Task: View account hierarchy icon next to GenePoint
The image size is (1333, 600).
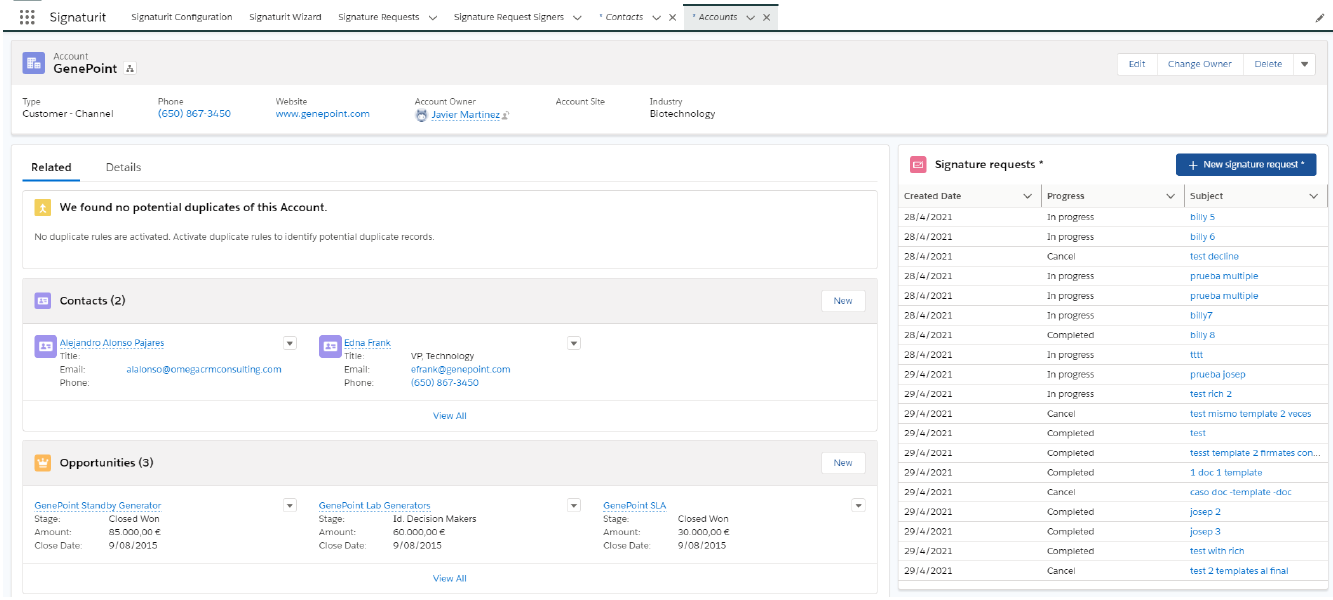Action: [131, 69]
